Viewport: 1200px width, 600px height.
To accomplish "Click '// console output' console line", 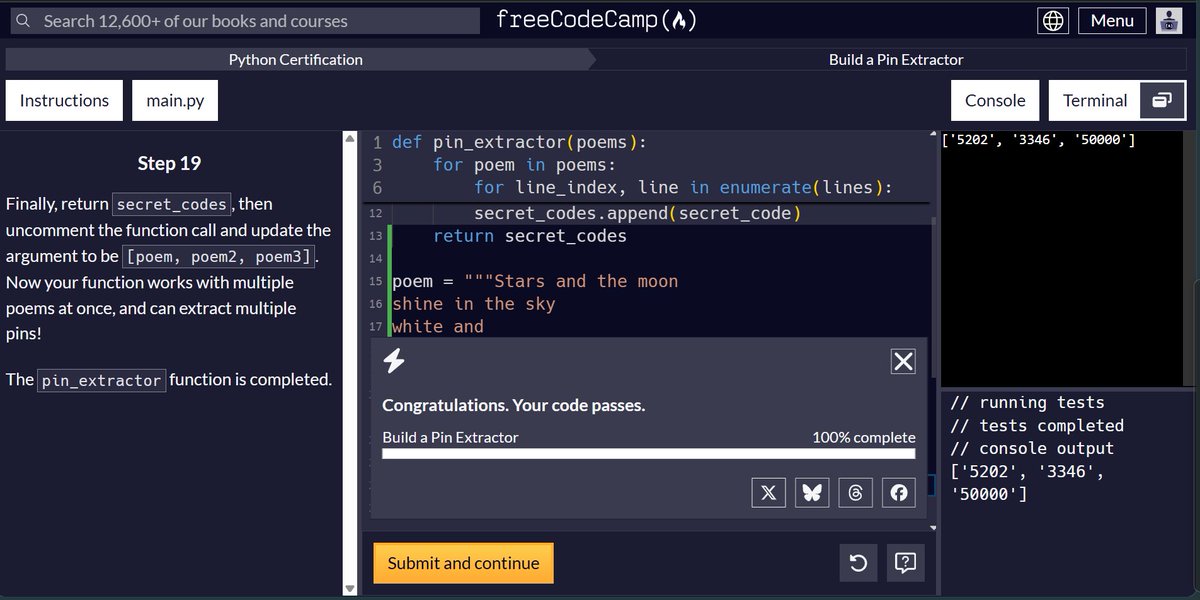I will point(1032,449).
